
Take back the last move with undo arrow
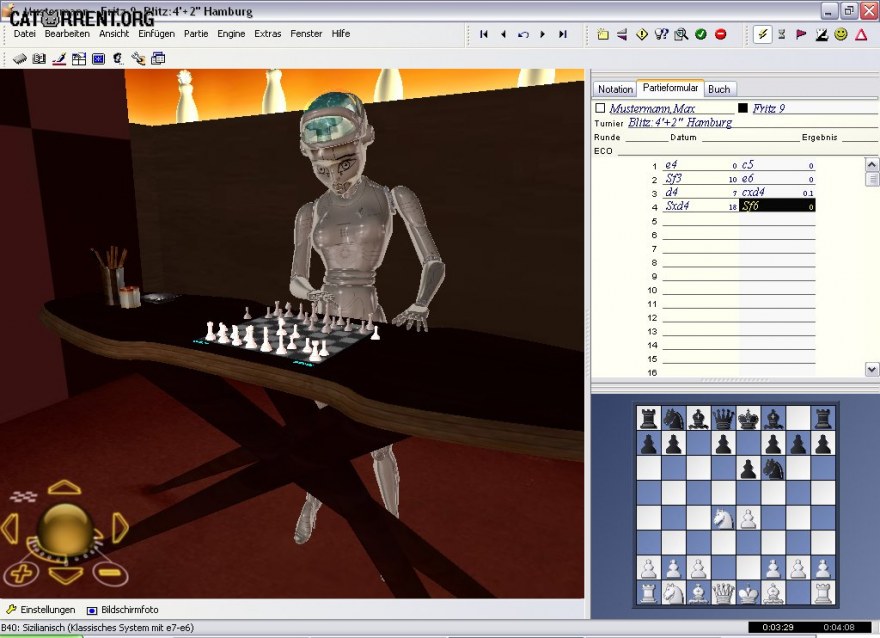coord(523,34)
